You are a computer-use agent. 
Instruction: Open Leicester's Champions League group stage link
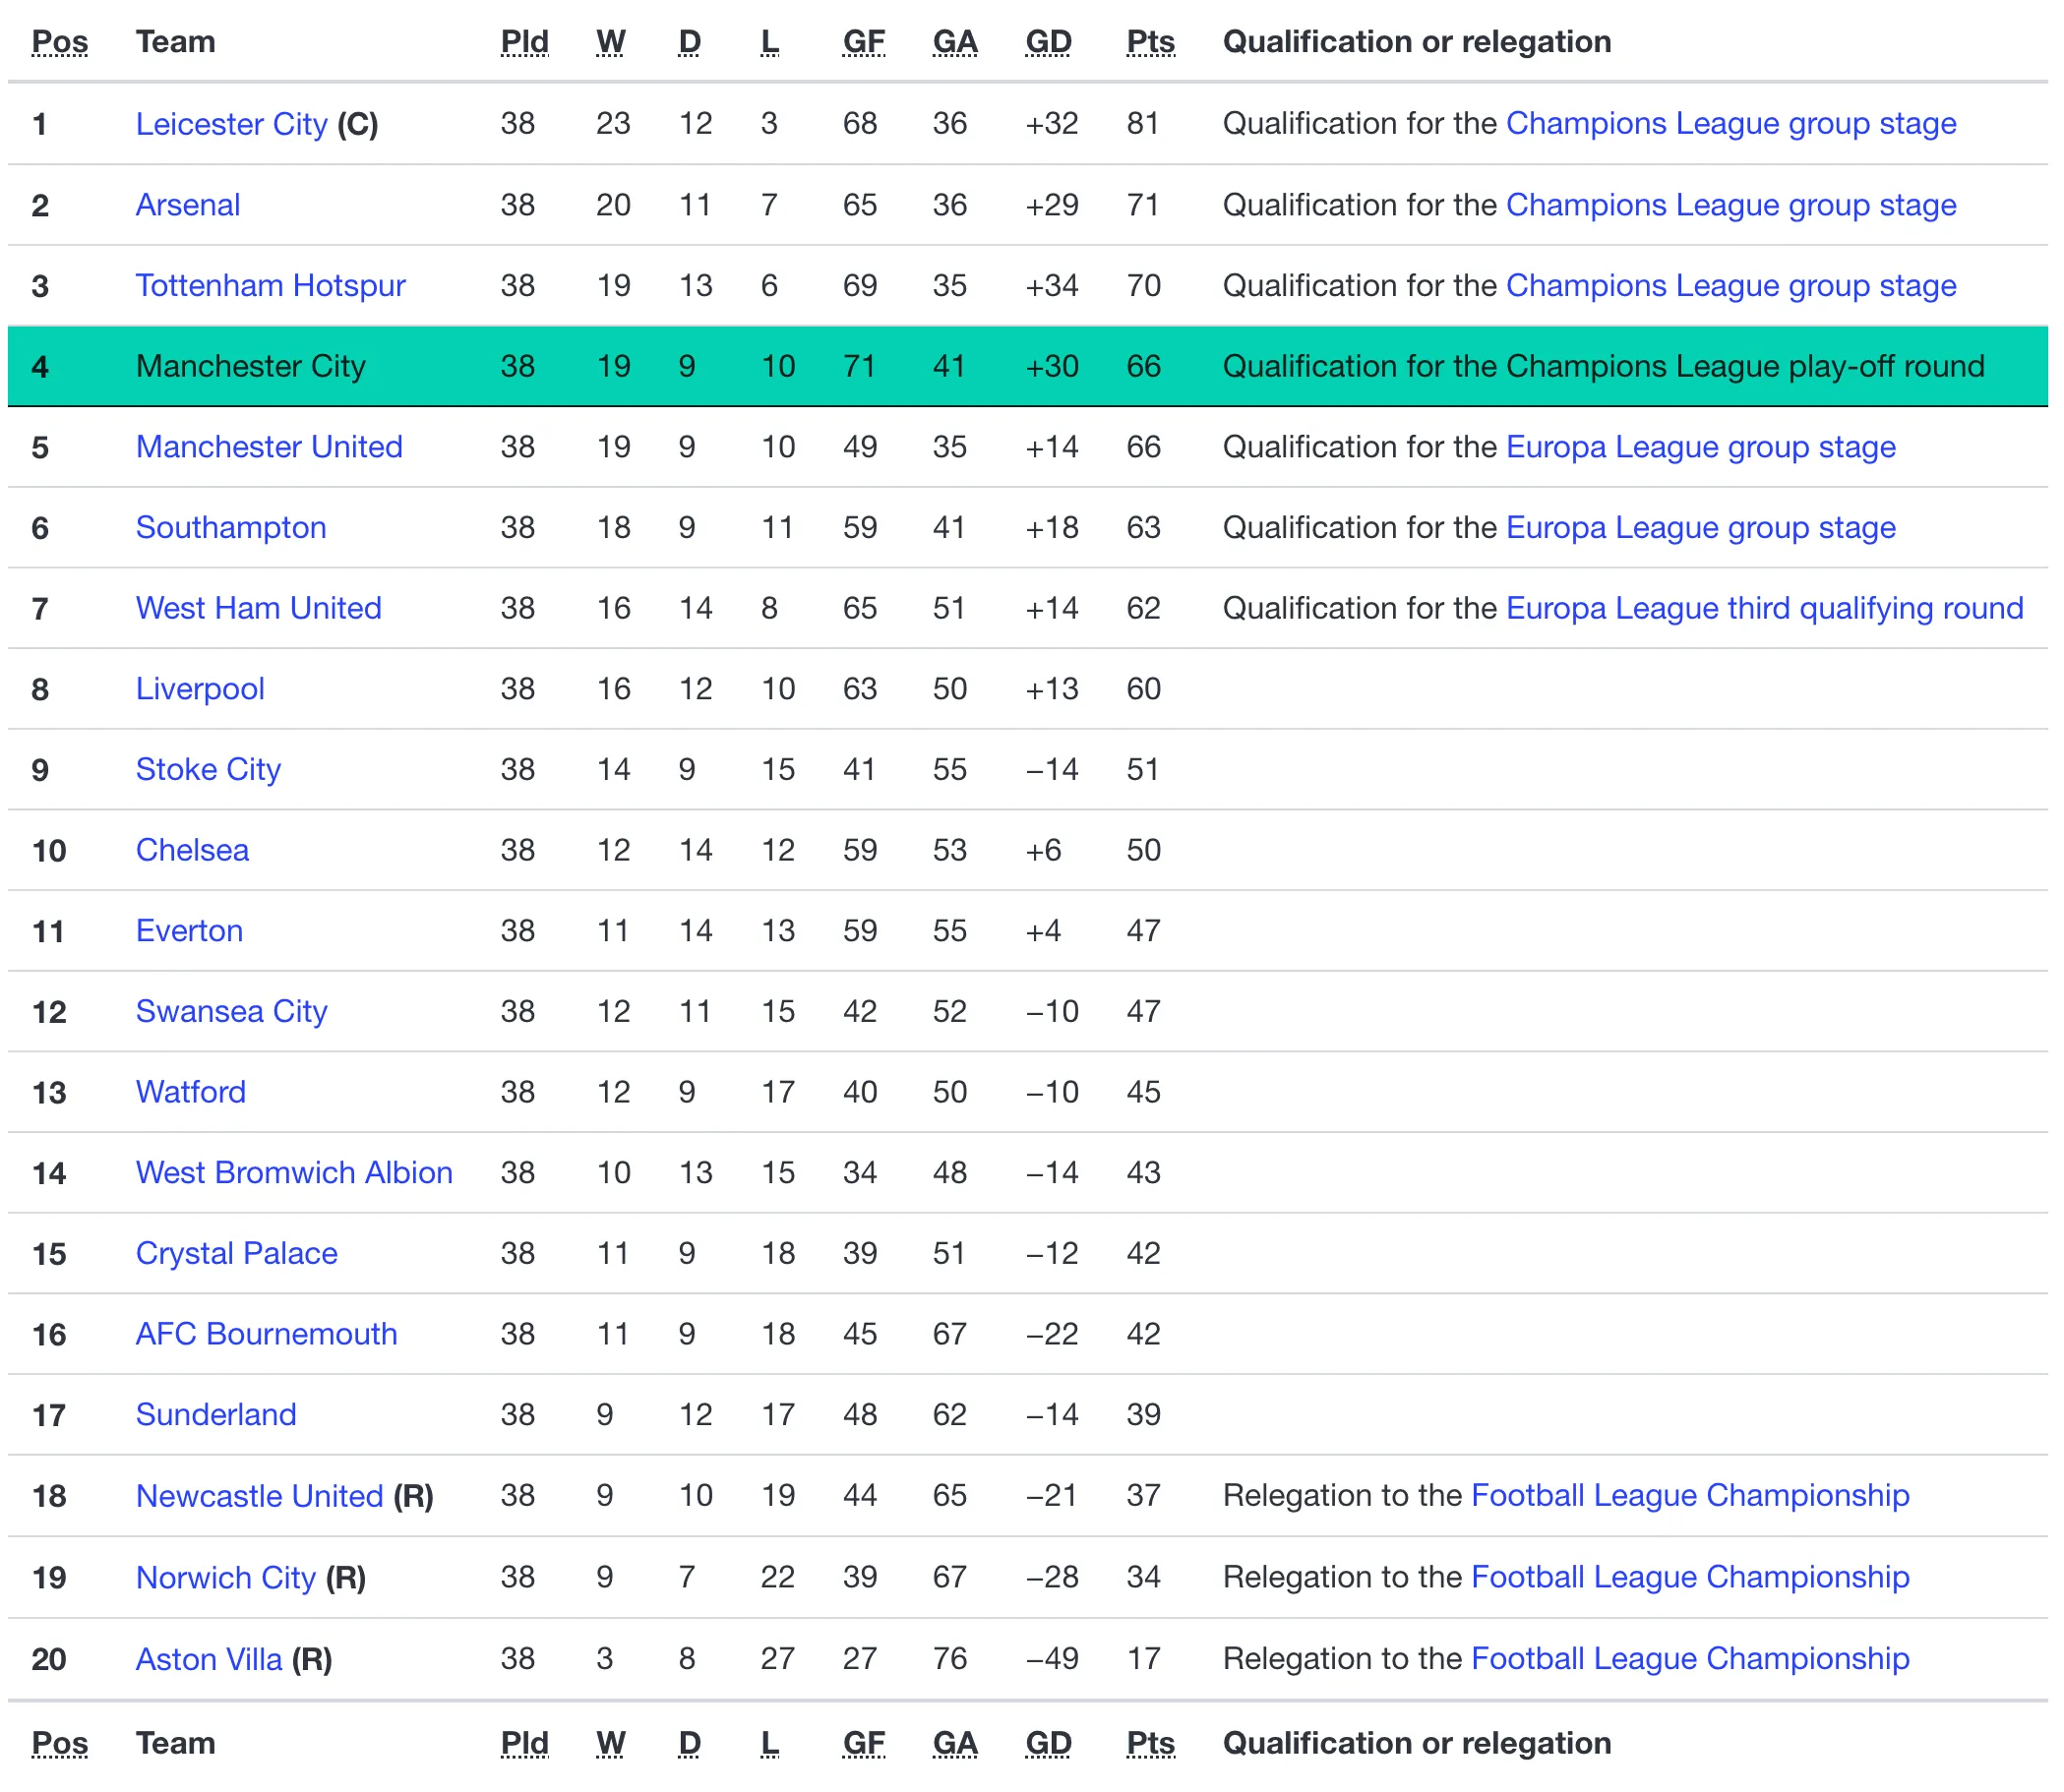pos(1730,124)
